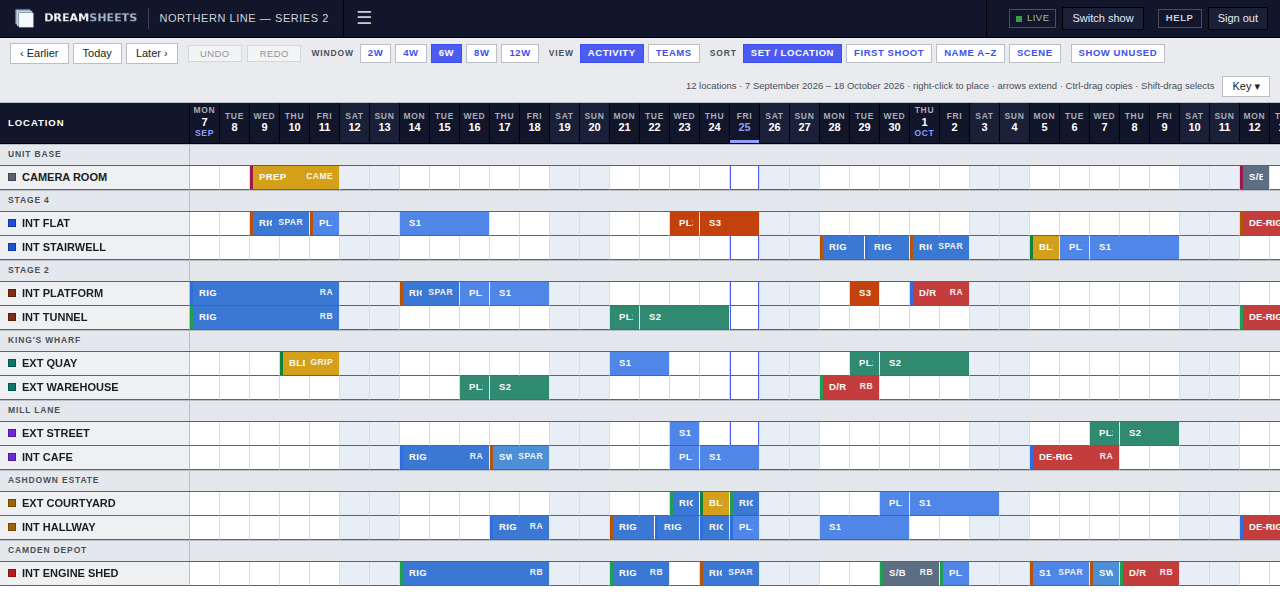Click the ASHDOWN ESTATE group header
Screen dimensions: 1280x600
47,480
